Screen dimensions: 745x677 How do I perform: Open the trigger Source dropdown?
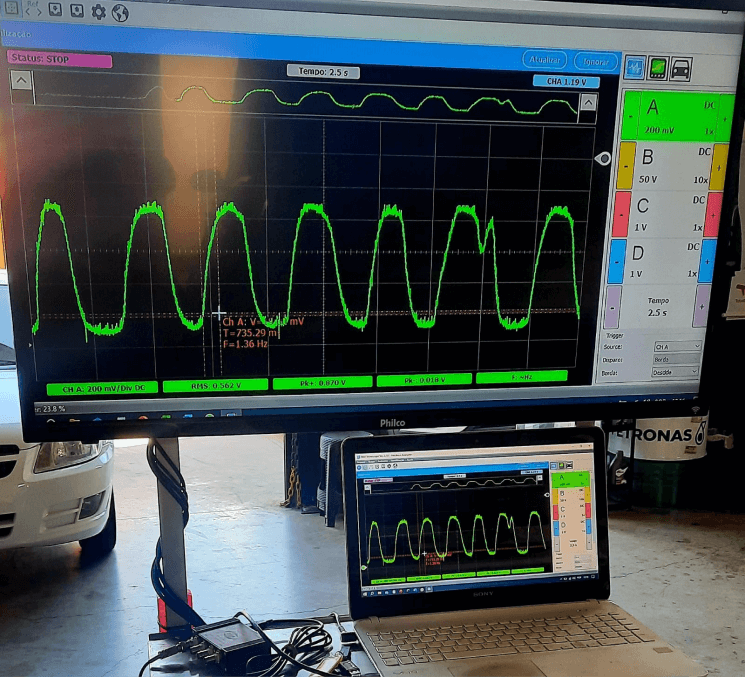(676, 346)
